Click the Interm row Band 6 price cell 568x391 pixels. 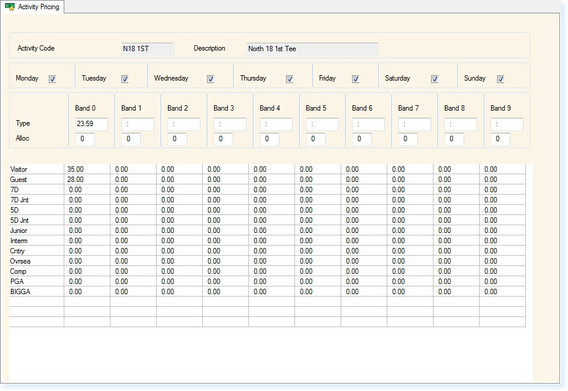(364, 241)
